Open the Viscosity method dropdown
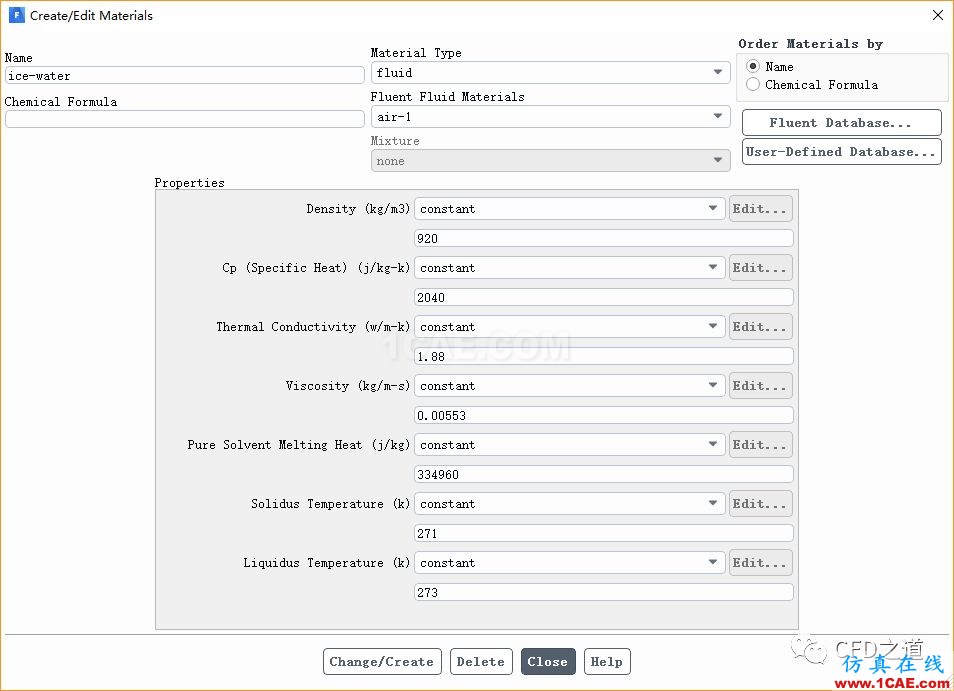 coord(569,386)
